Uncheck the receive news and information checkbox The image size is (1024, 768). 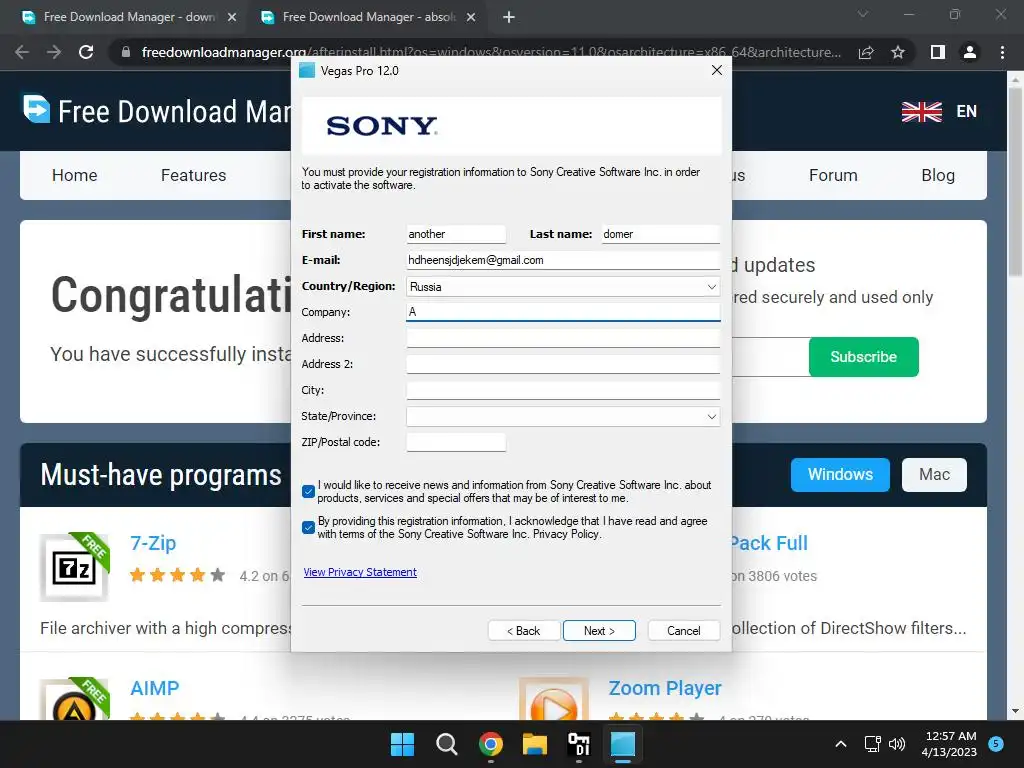pos(309,491)
